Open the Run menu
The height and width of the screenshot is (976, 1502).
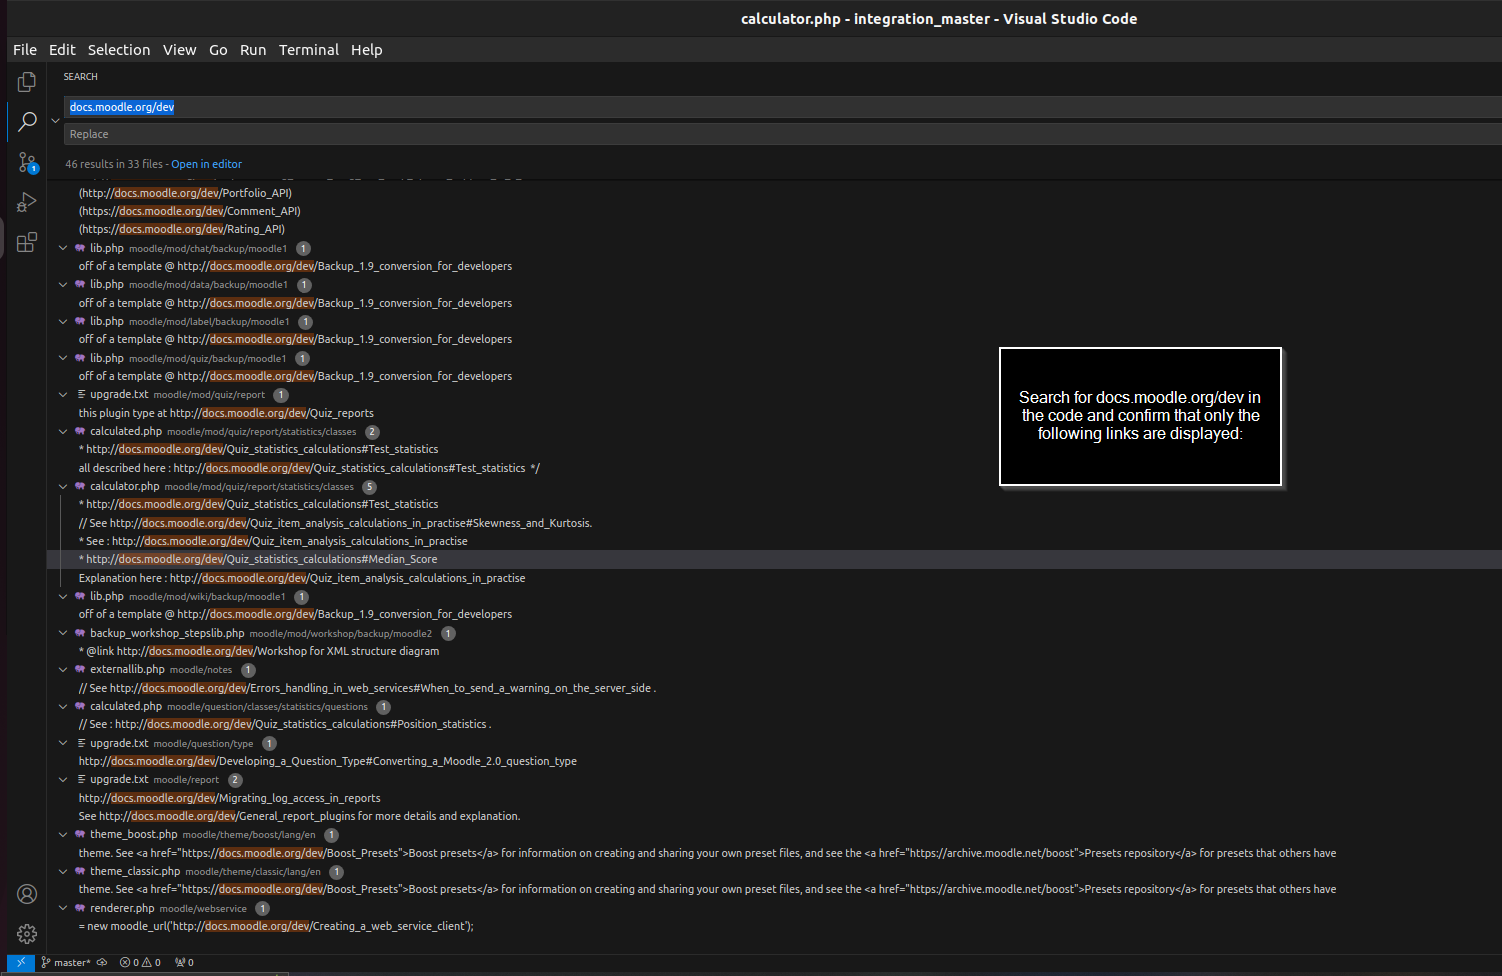click(253, 50)
